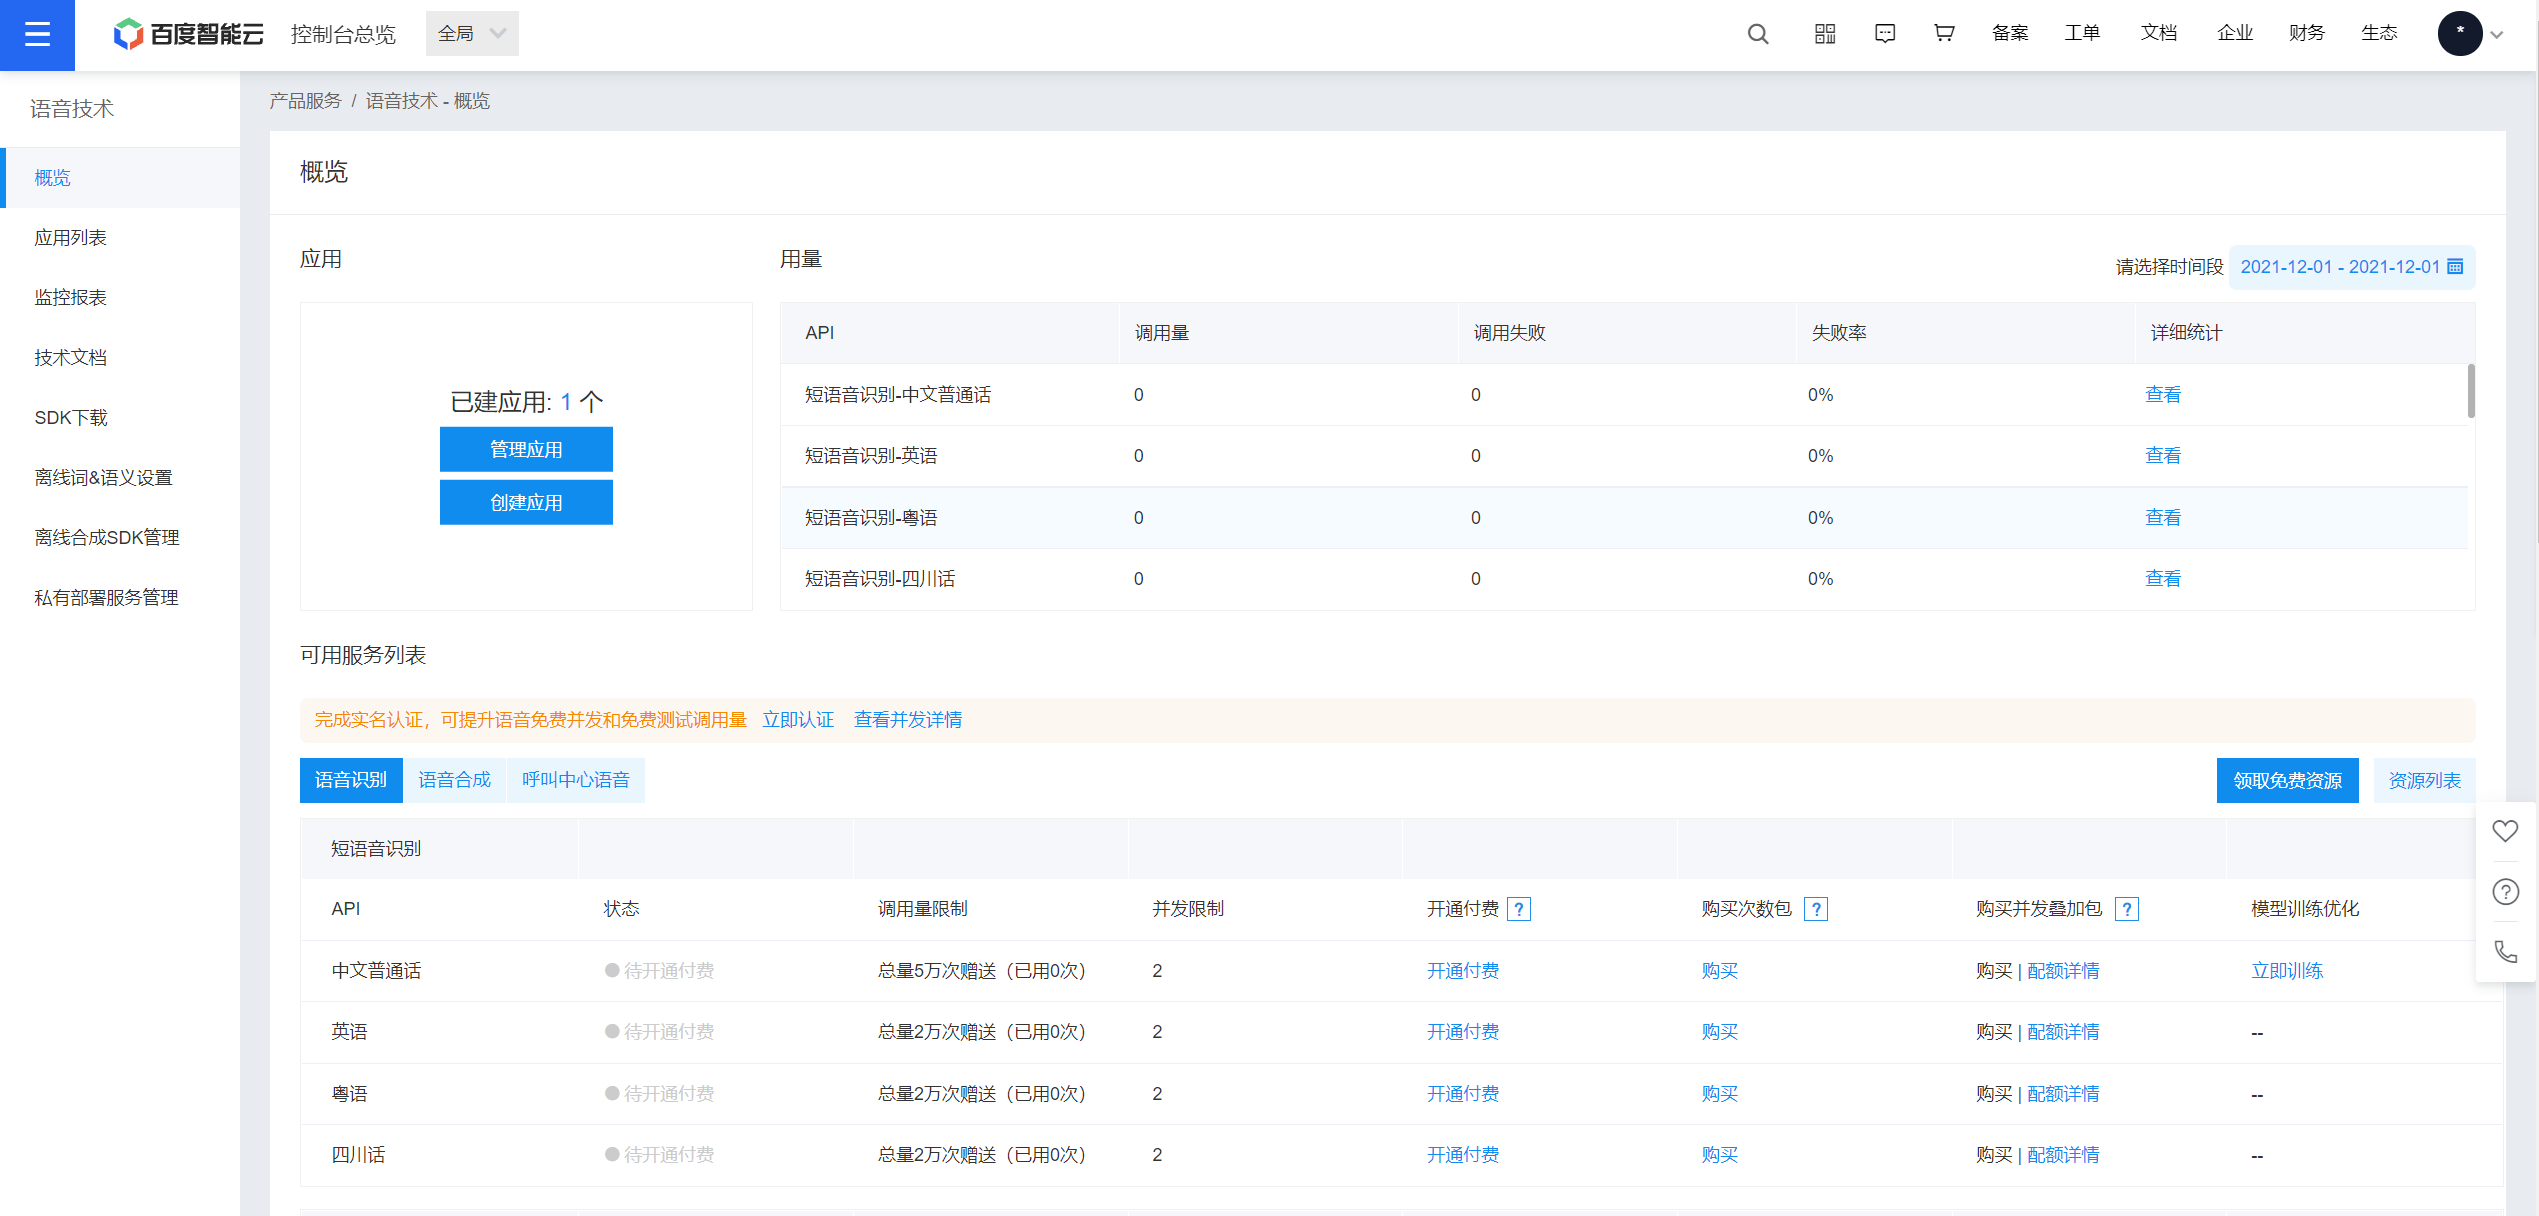The width and height of the screenshot is (2539, 1216).
Task: Go to 私有部署服务管理 in the sidebar
Action: click(120, 598)
